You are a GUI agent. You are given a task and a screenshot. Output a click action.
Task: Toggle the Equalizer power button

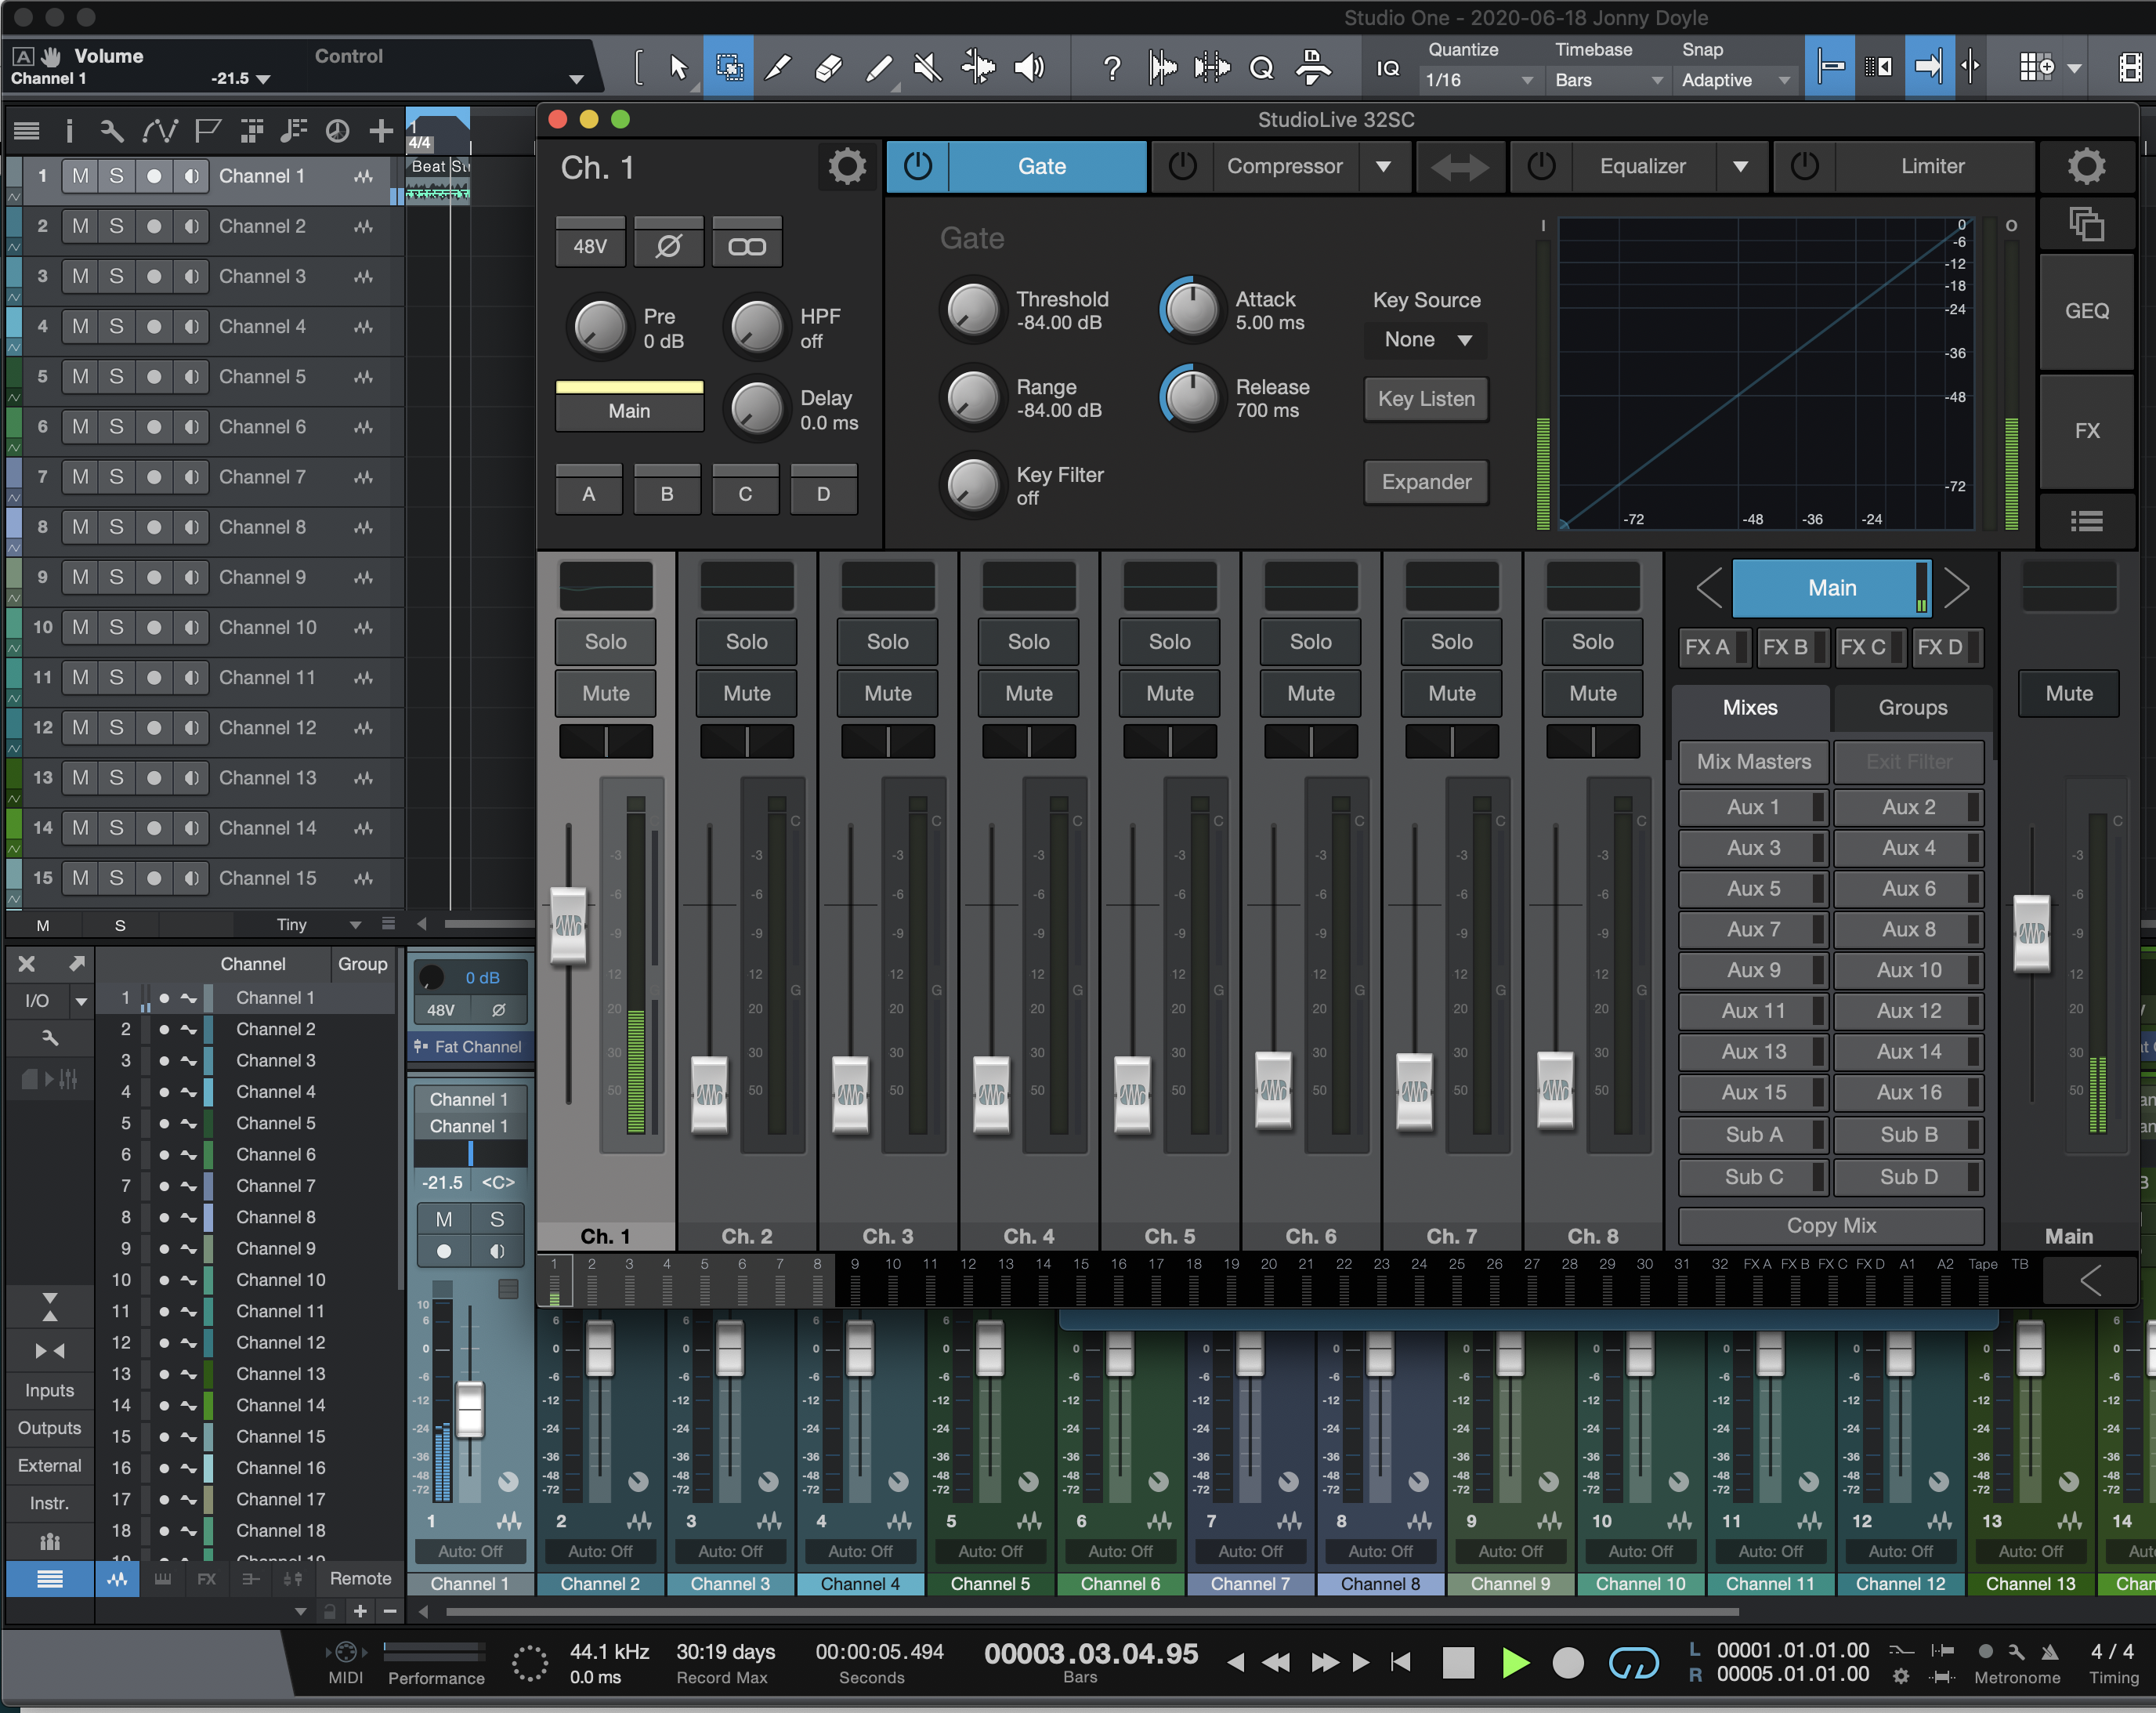[1541, 166]
